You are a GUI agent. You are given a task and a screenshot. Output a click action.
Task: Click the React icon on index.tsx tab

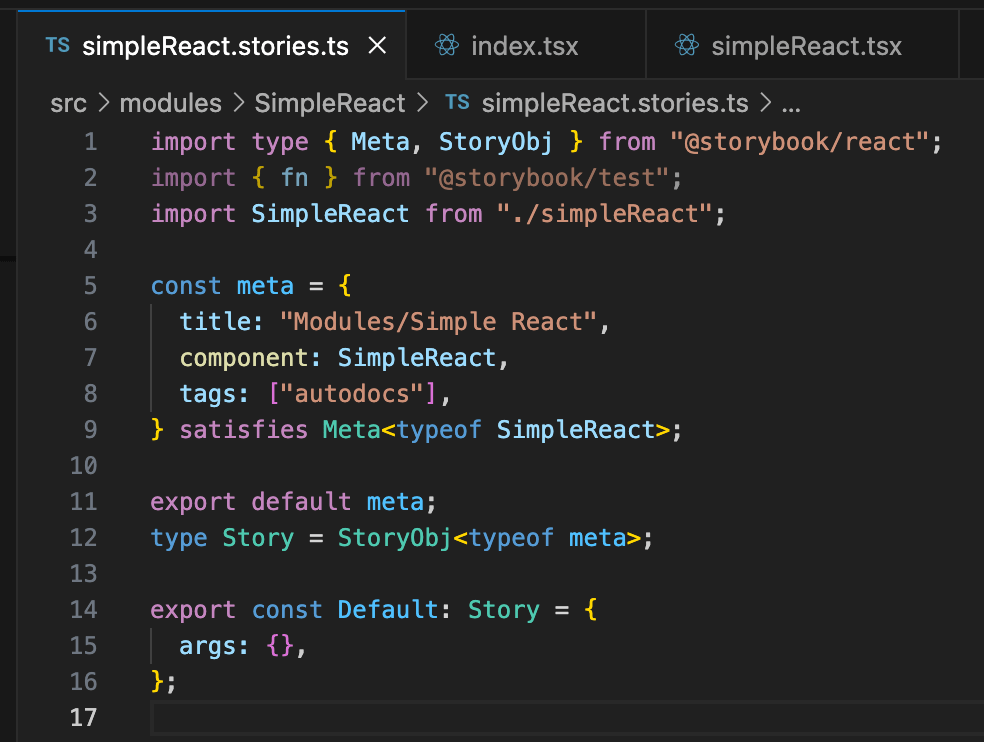point(446,46)
